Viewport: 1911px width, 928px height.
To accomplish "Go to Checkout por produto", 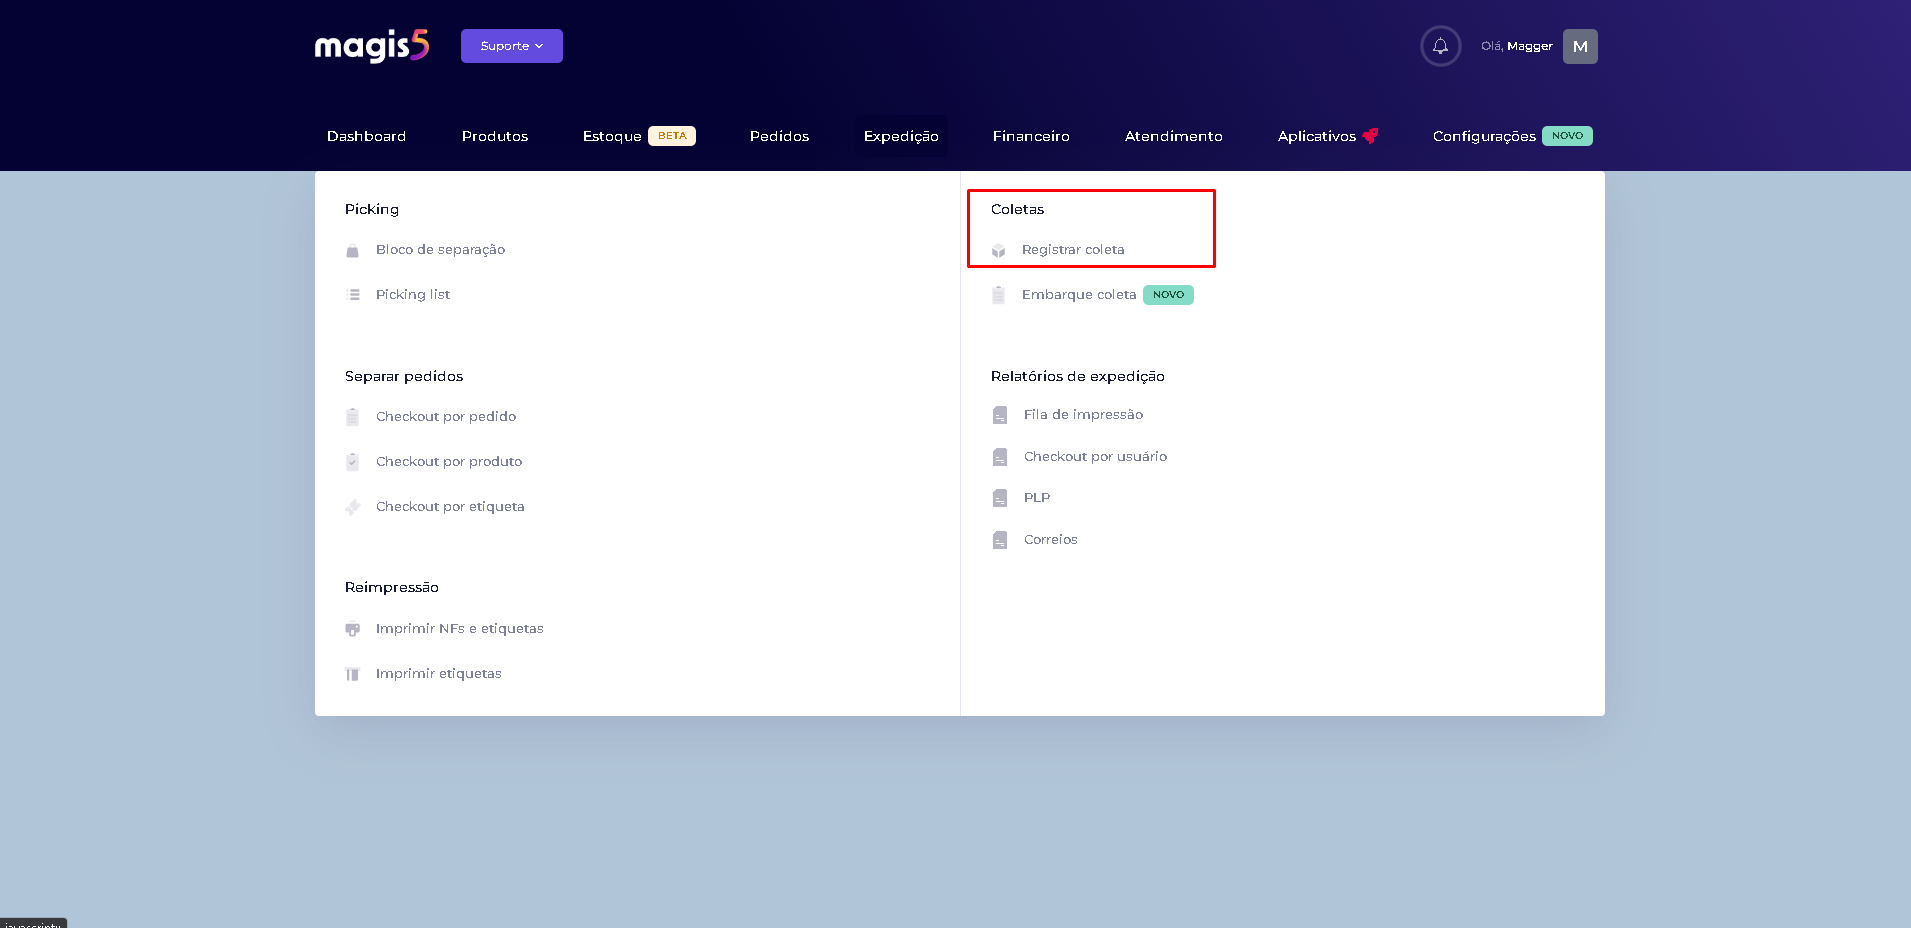I will [x=449, y=462].
